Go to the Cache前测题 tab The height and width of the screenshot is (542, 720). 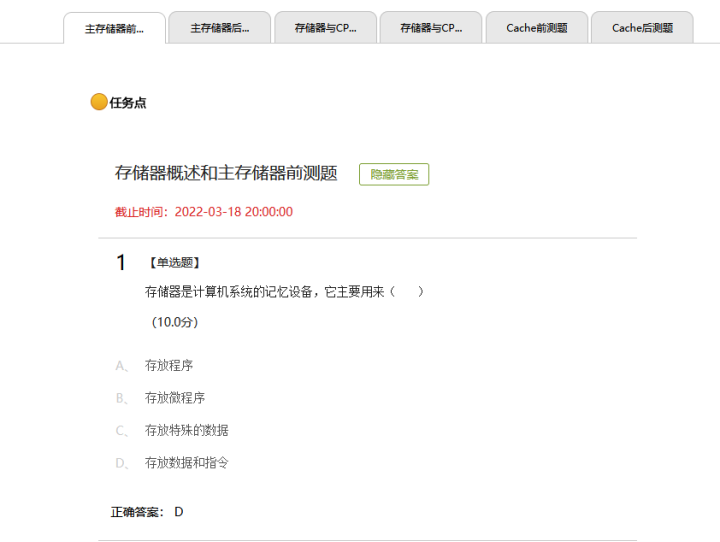[x=536, y=28]
